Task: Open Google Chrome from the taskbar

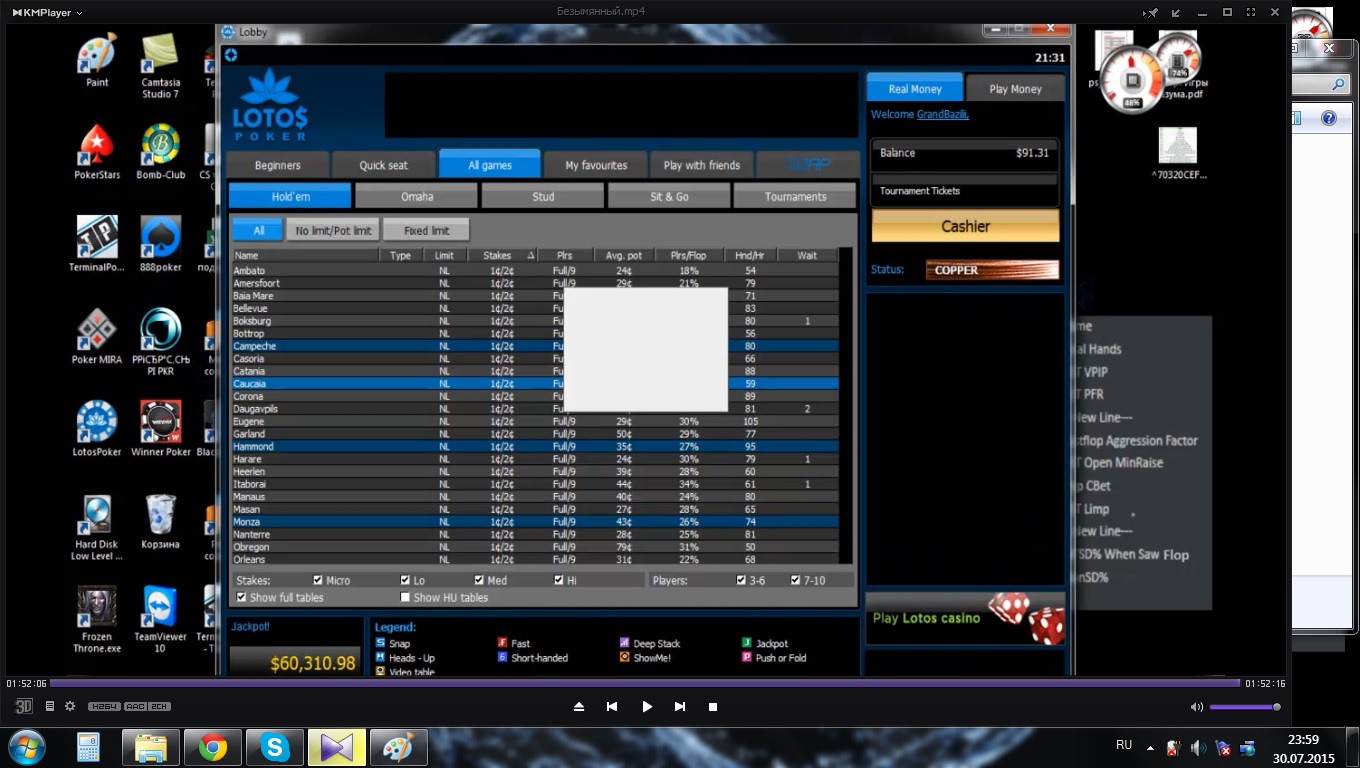Action: (x=212, y=747)
